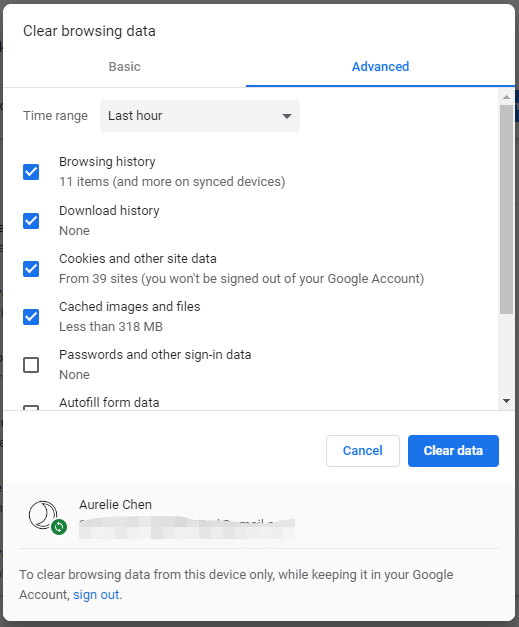
Task: Click the Browsing history label text
Action: [x=107, y=162]
